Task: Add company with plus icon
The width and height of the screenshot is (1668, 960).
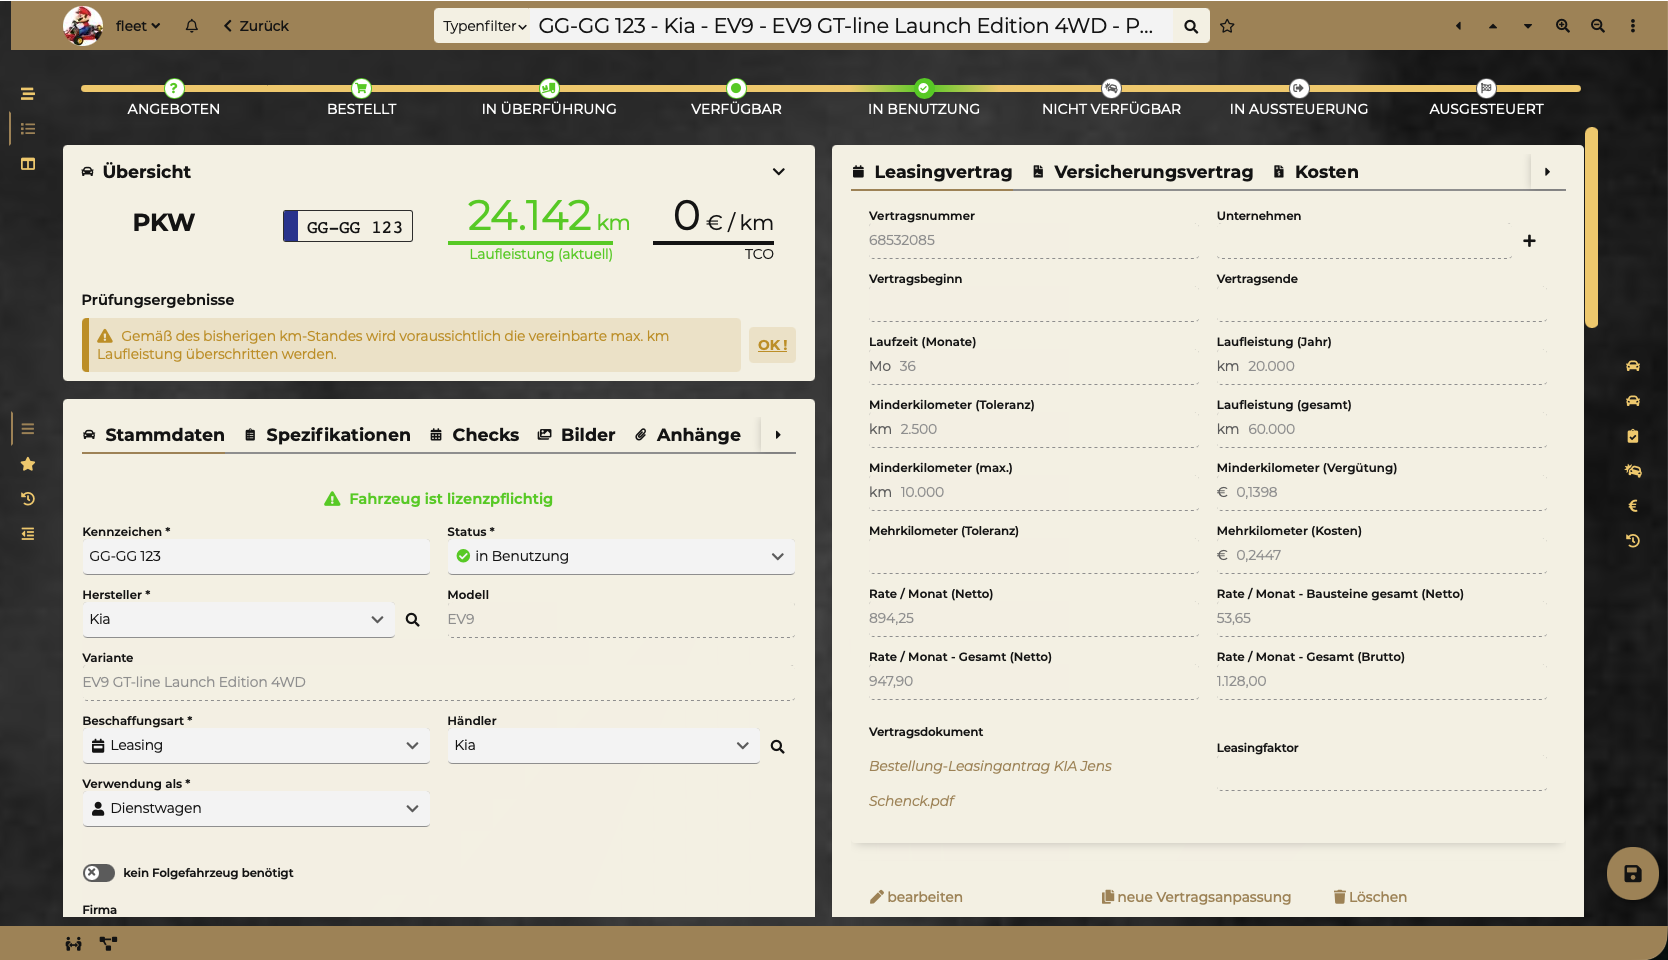Action: [x=1529, y=241]
